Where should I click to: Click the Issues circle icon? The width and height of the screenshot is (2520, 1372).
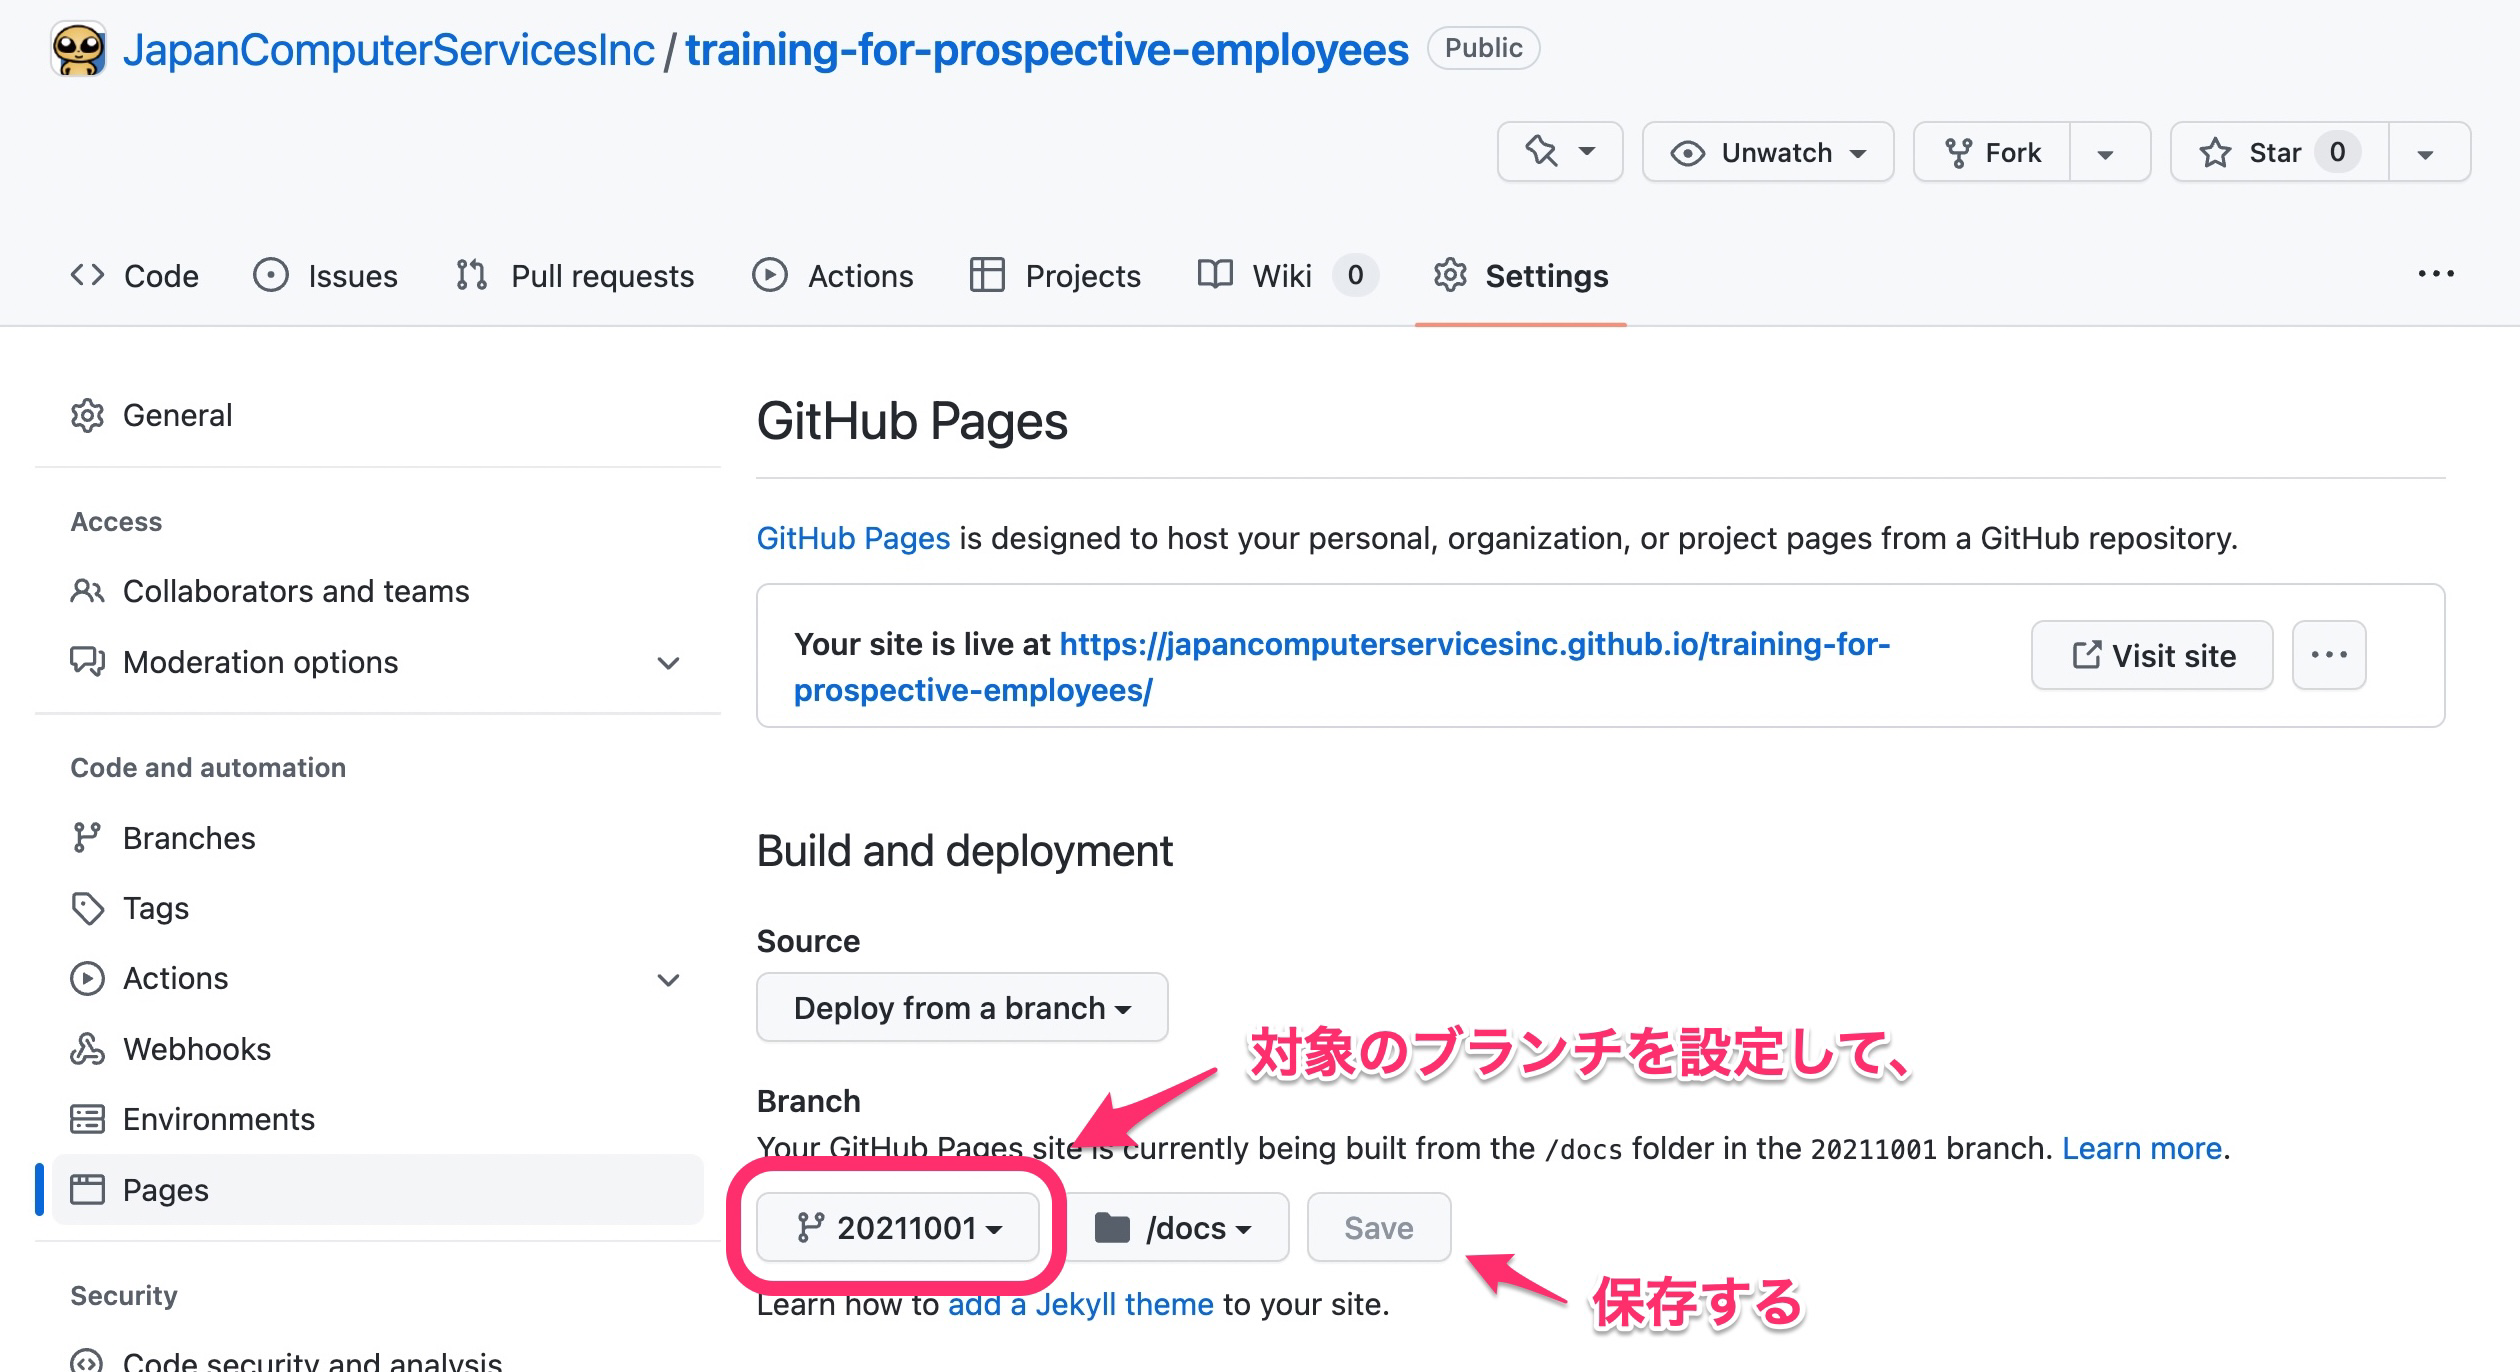tap(271, 275)
